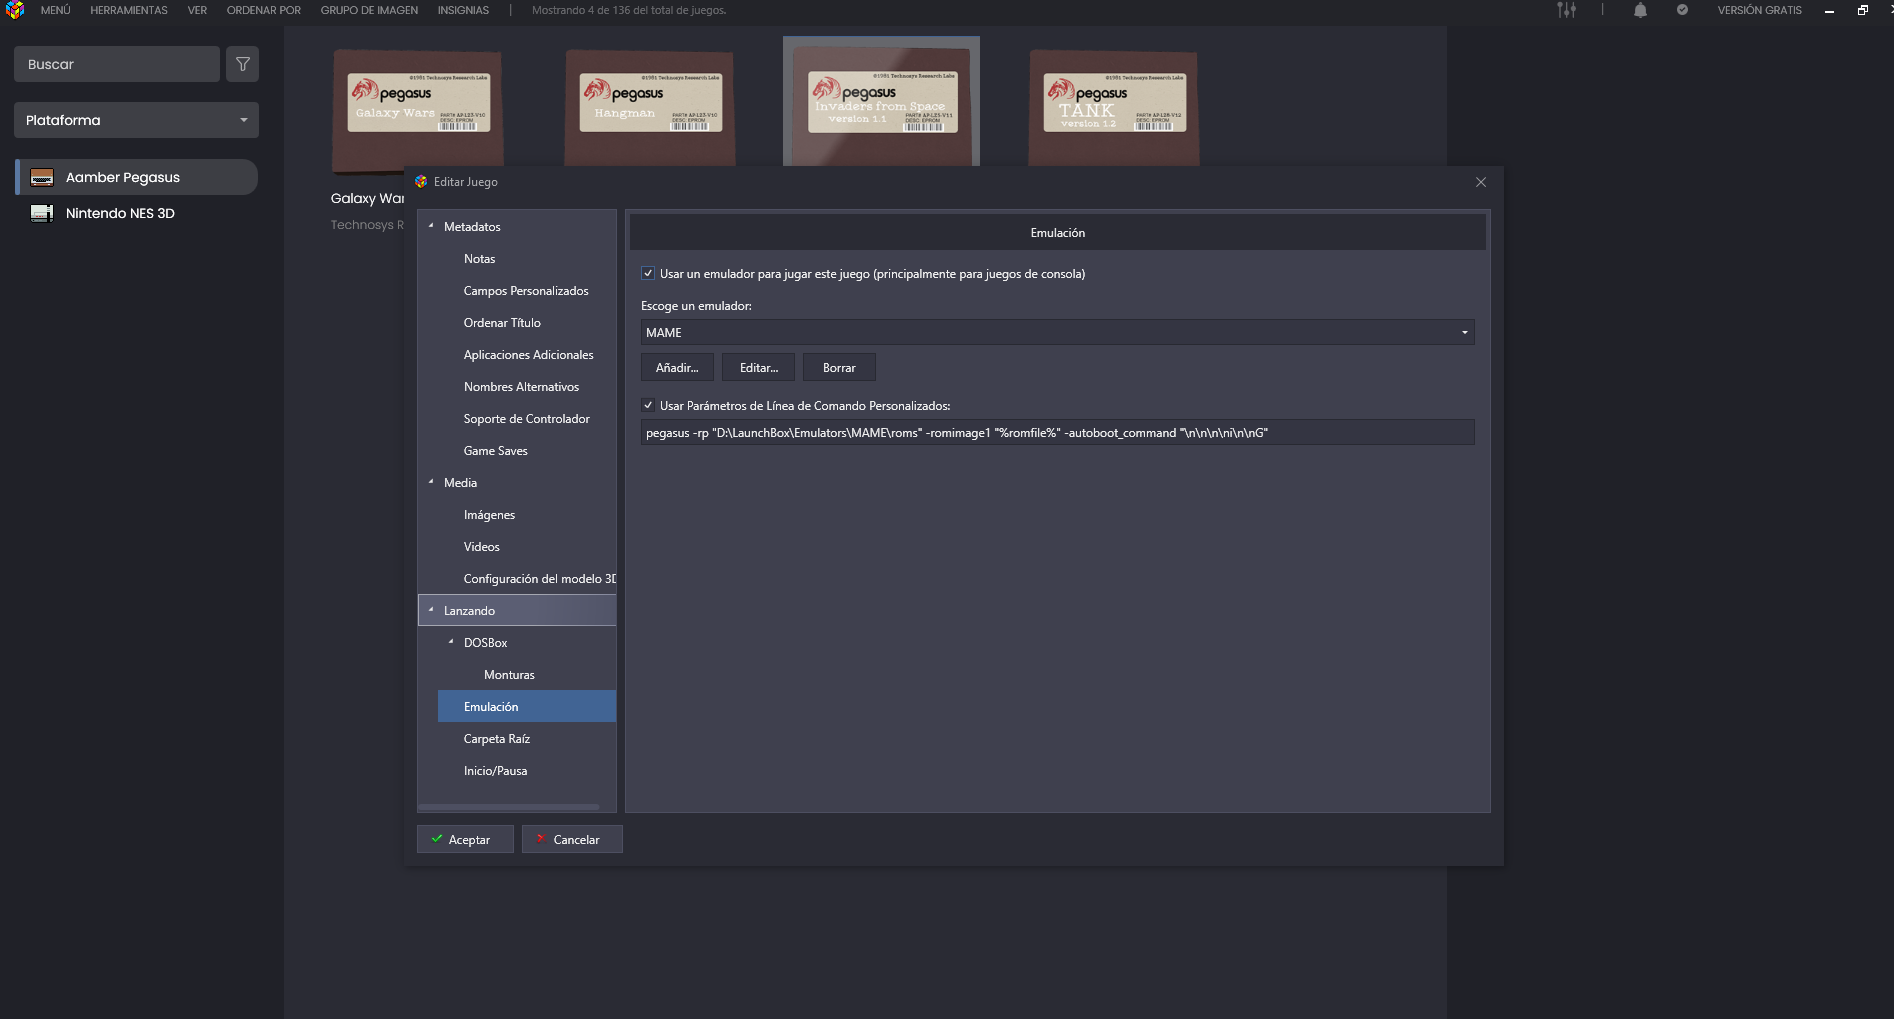Screen dimensions: 1894x1019
Task: Collapse the Lanzando tree section
Action: tap(431, 610)
